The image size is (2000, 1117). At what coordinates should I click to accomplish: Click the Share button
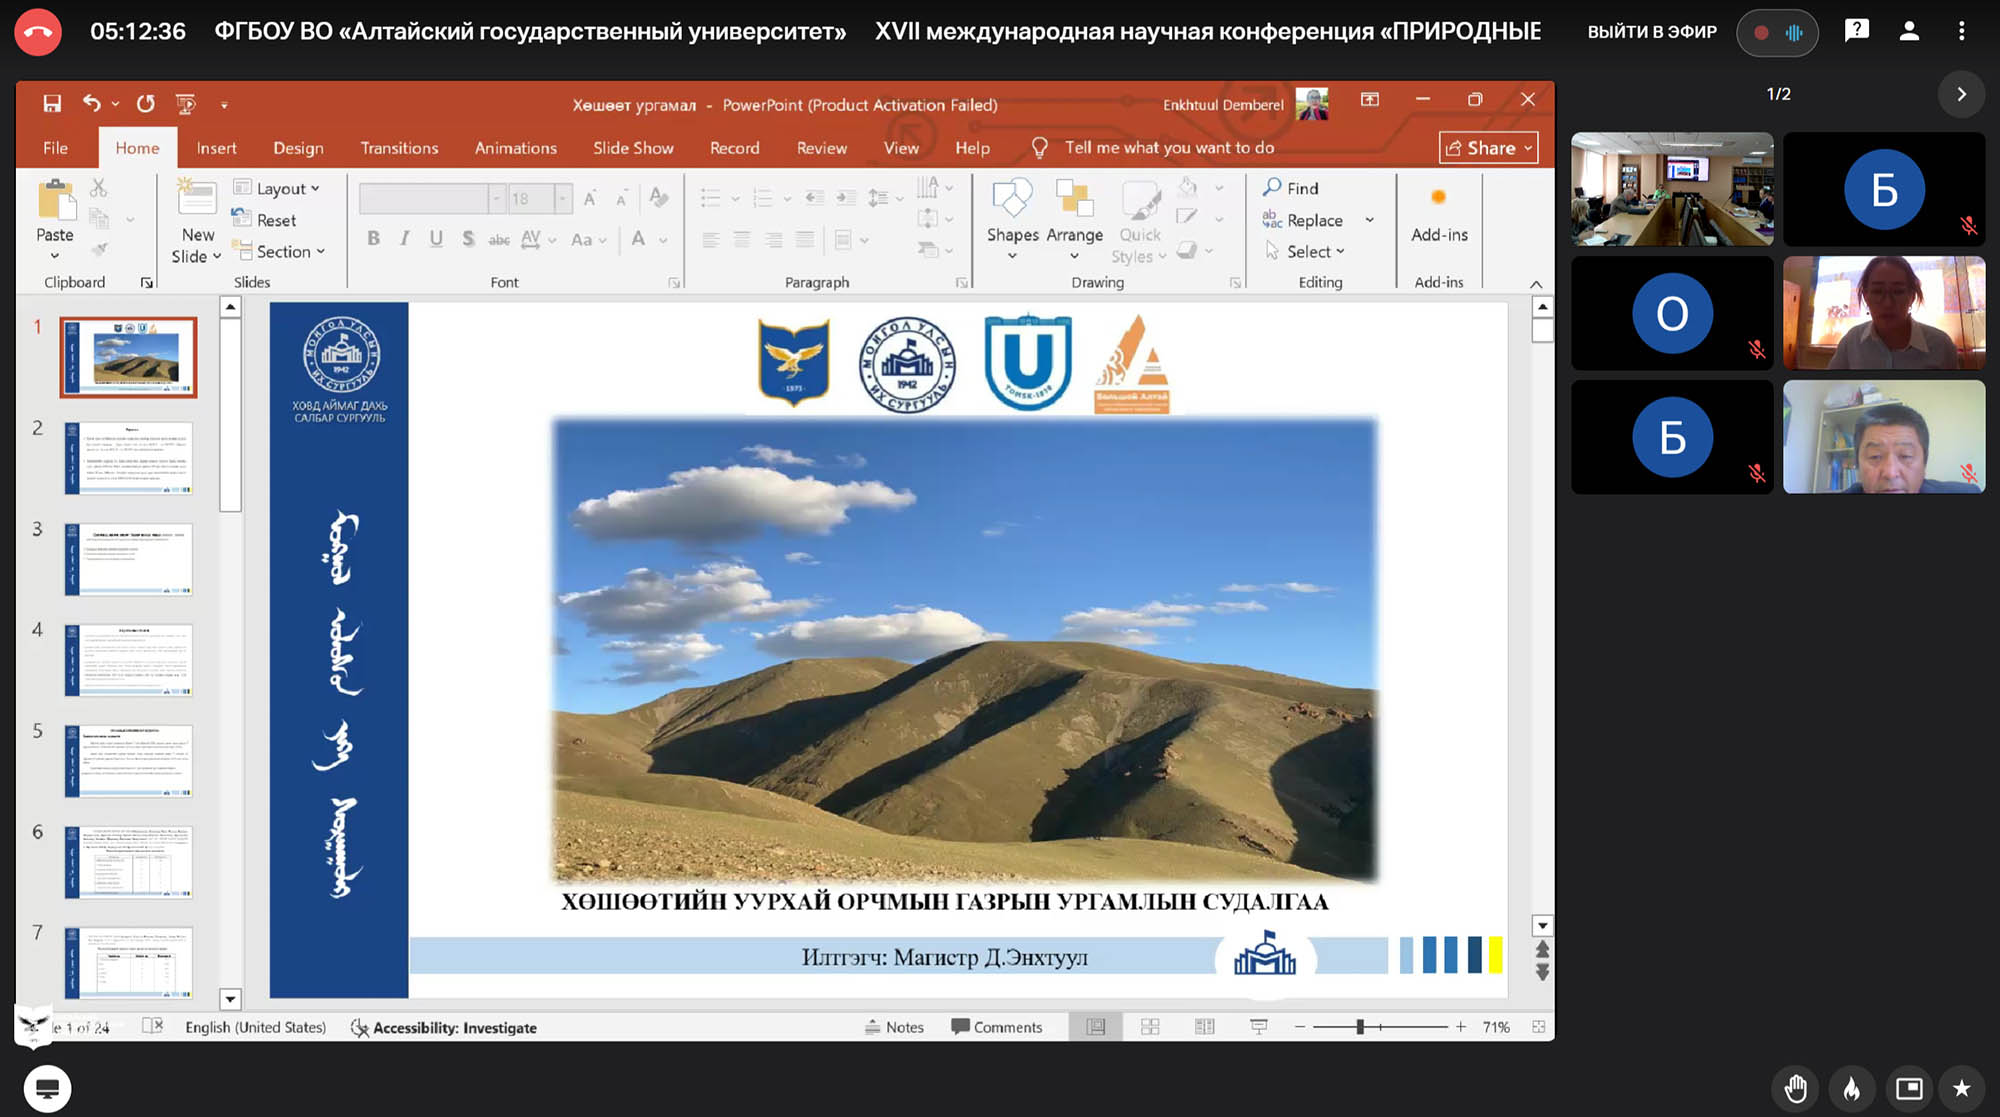tap(1488, 148)
